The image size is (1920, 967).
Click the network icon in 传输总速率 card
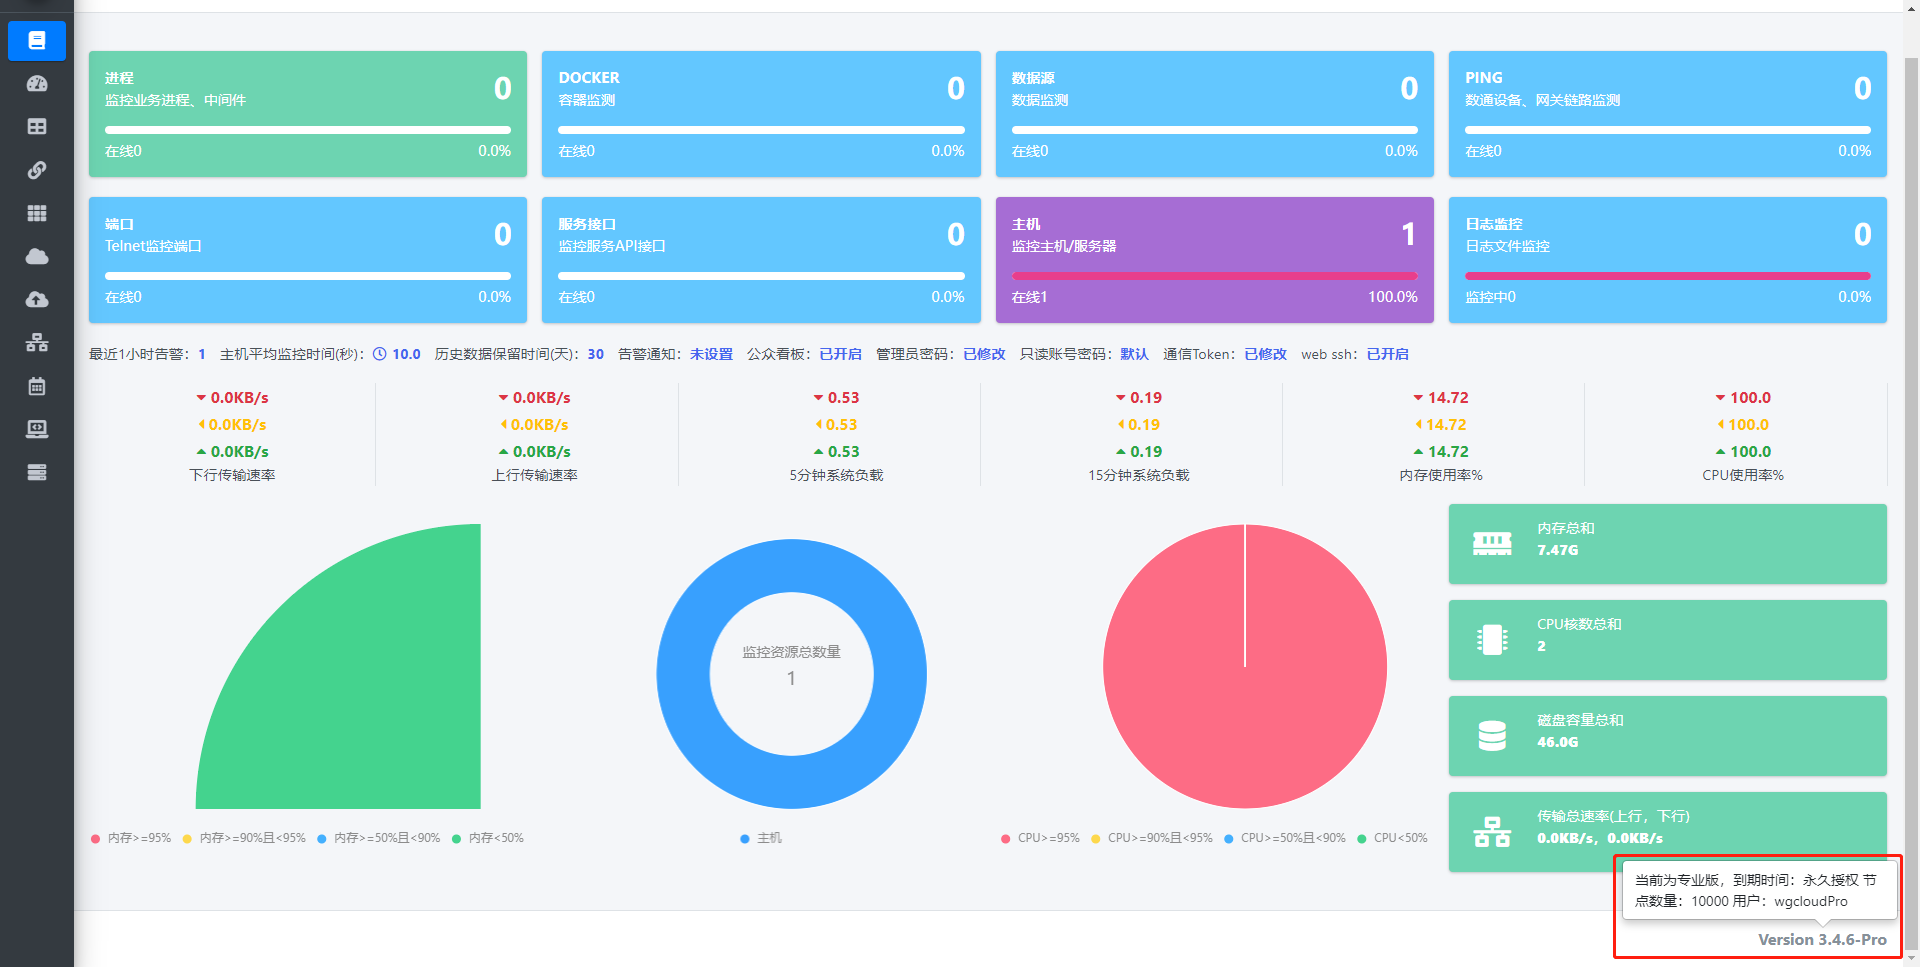1492,832
